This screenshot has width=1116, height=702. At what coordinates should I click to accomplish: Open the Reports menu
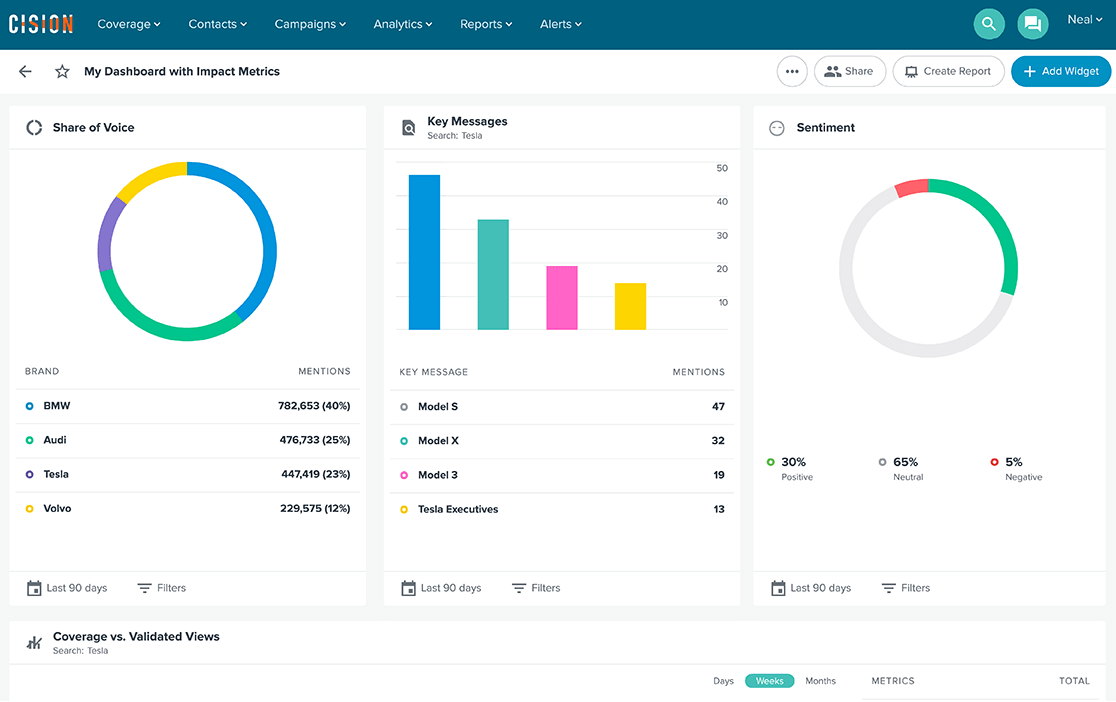point(486,24)
